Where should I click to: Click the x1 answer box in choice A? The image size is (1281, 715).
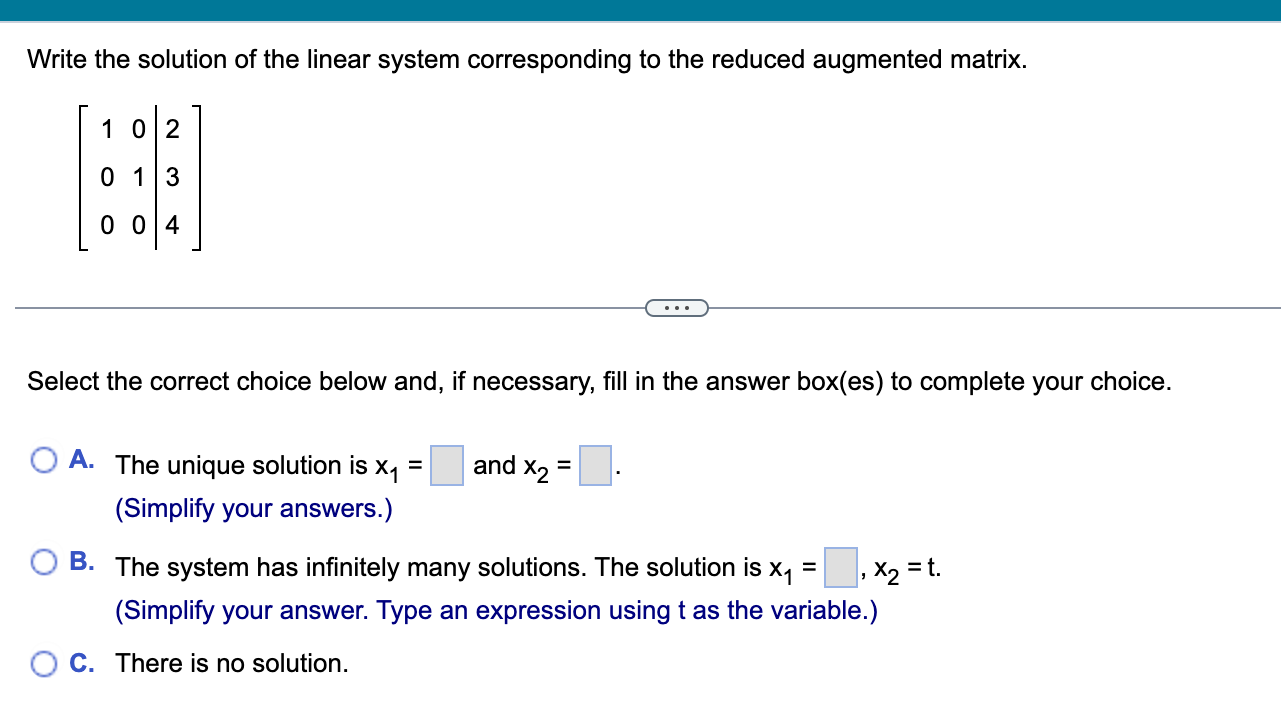pyautogui.click(x=446, y=465)
